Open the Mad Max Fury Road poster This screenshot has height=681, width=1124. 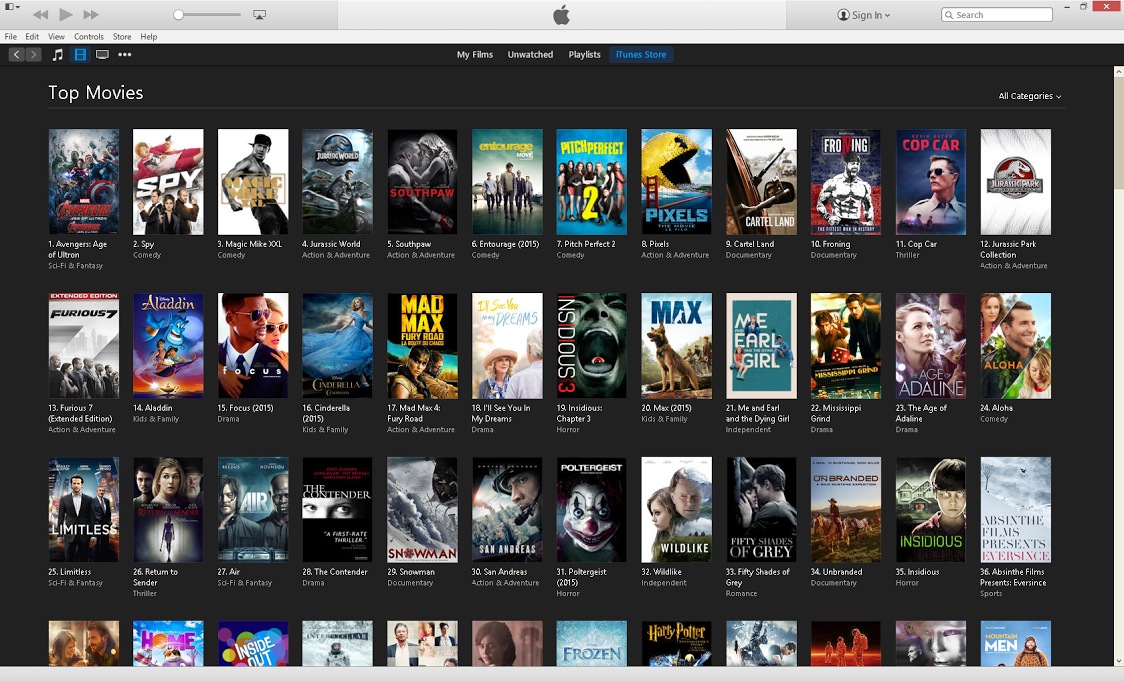[422, 346]
